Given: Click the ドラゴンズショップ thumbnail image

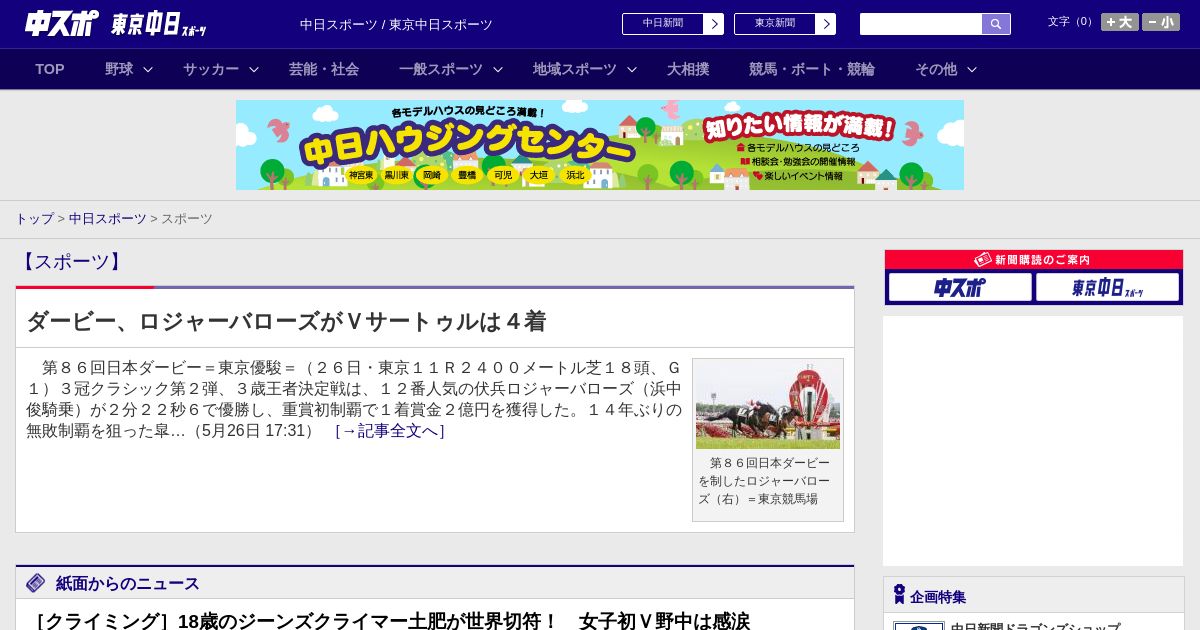Looking at the screenshot, I should 919,626.
